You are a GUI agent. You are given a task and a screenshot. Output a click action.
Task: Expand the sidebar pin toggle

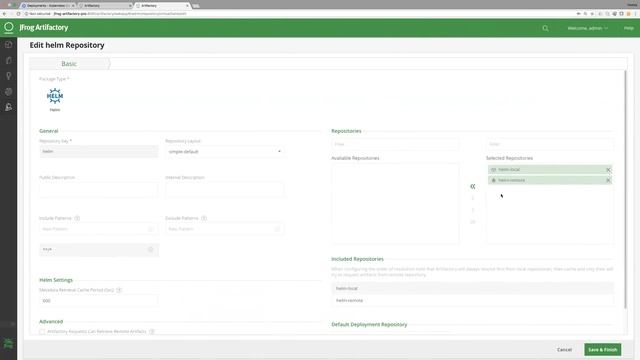pos(12,324)
